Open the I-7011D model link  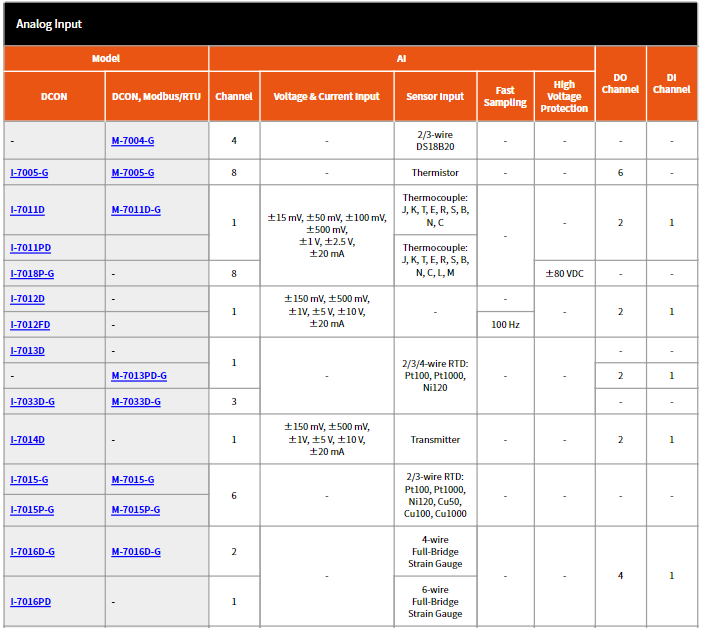27,210
